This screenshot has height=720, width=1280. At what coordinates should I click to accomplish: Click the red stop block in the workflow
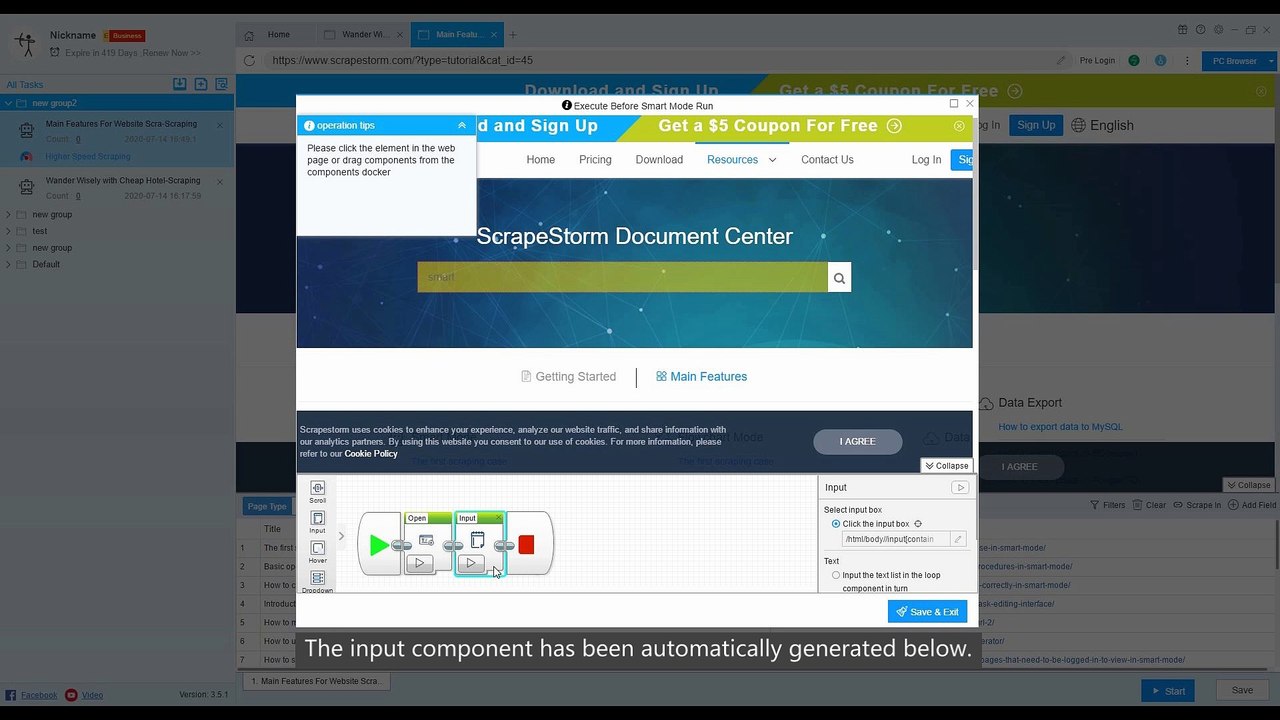pos(526,544)
